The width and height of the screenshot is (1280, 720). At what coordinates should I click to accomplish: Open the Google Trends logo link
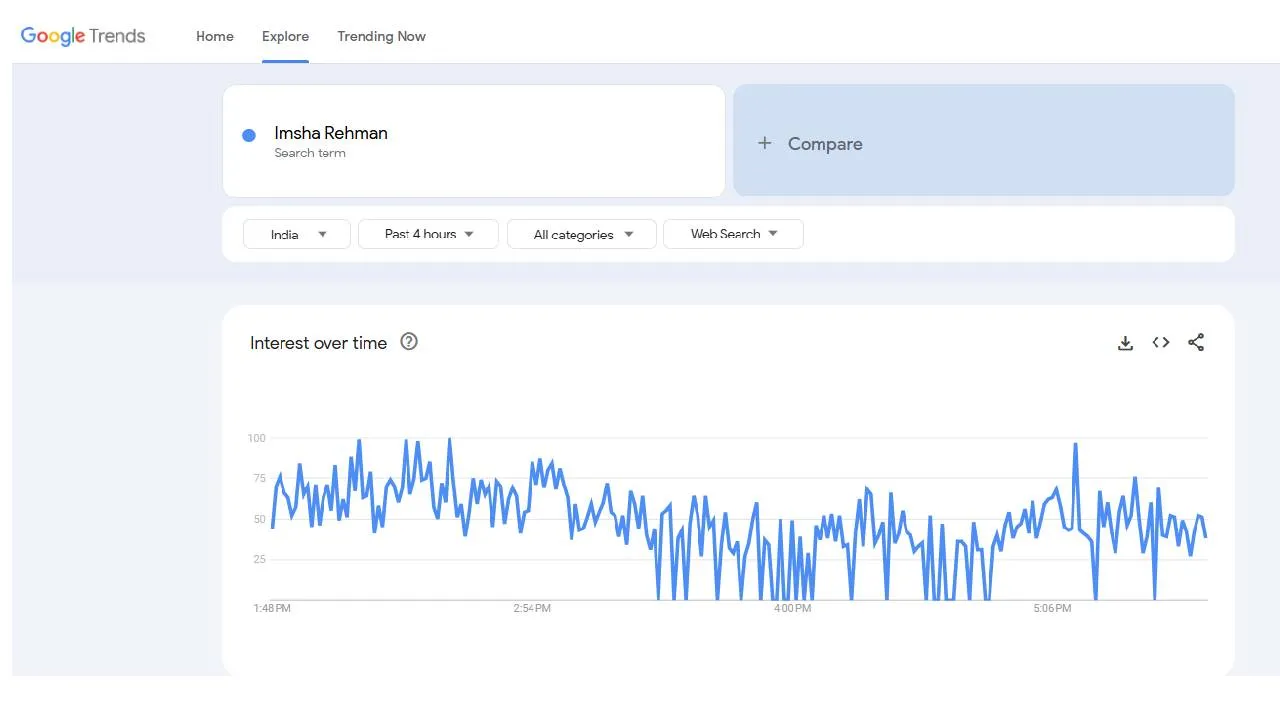(83, 36)
